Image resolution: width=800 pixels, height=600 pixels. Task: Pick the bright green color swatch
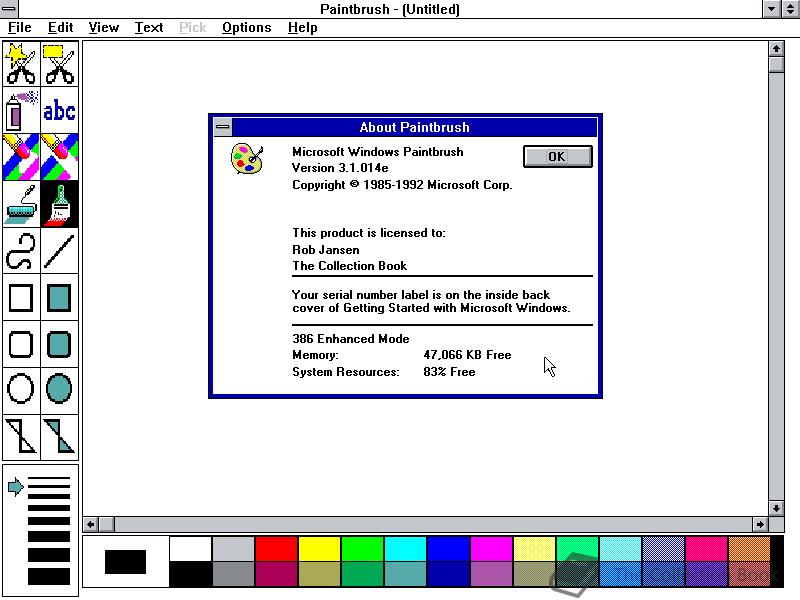point(362,548)
